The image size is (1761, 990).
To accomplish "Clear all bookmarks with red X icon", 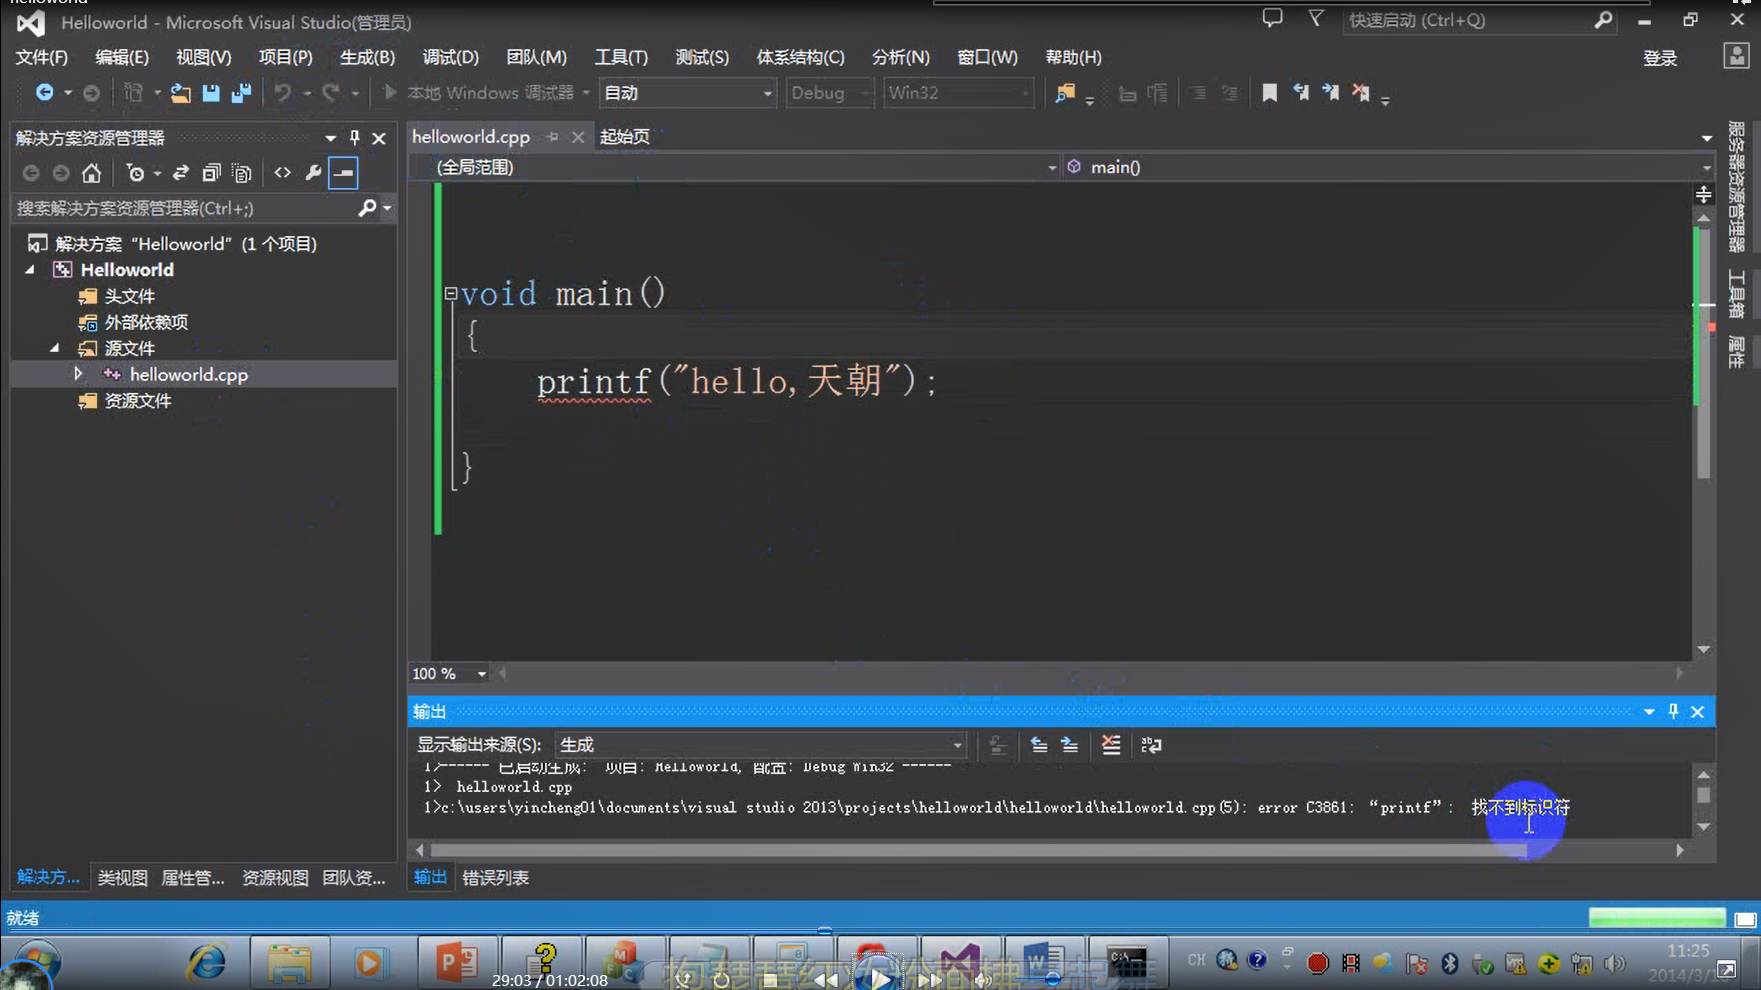I will point(1361,93).
